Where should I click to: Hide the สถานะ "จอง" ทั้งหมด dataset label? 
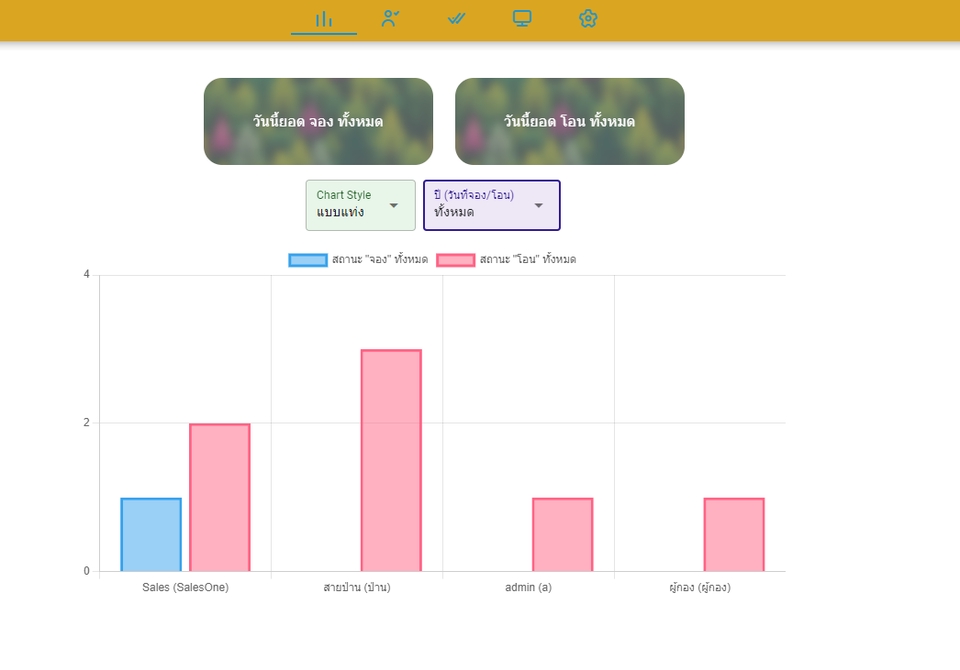[380, 260]
